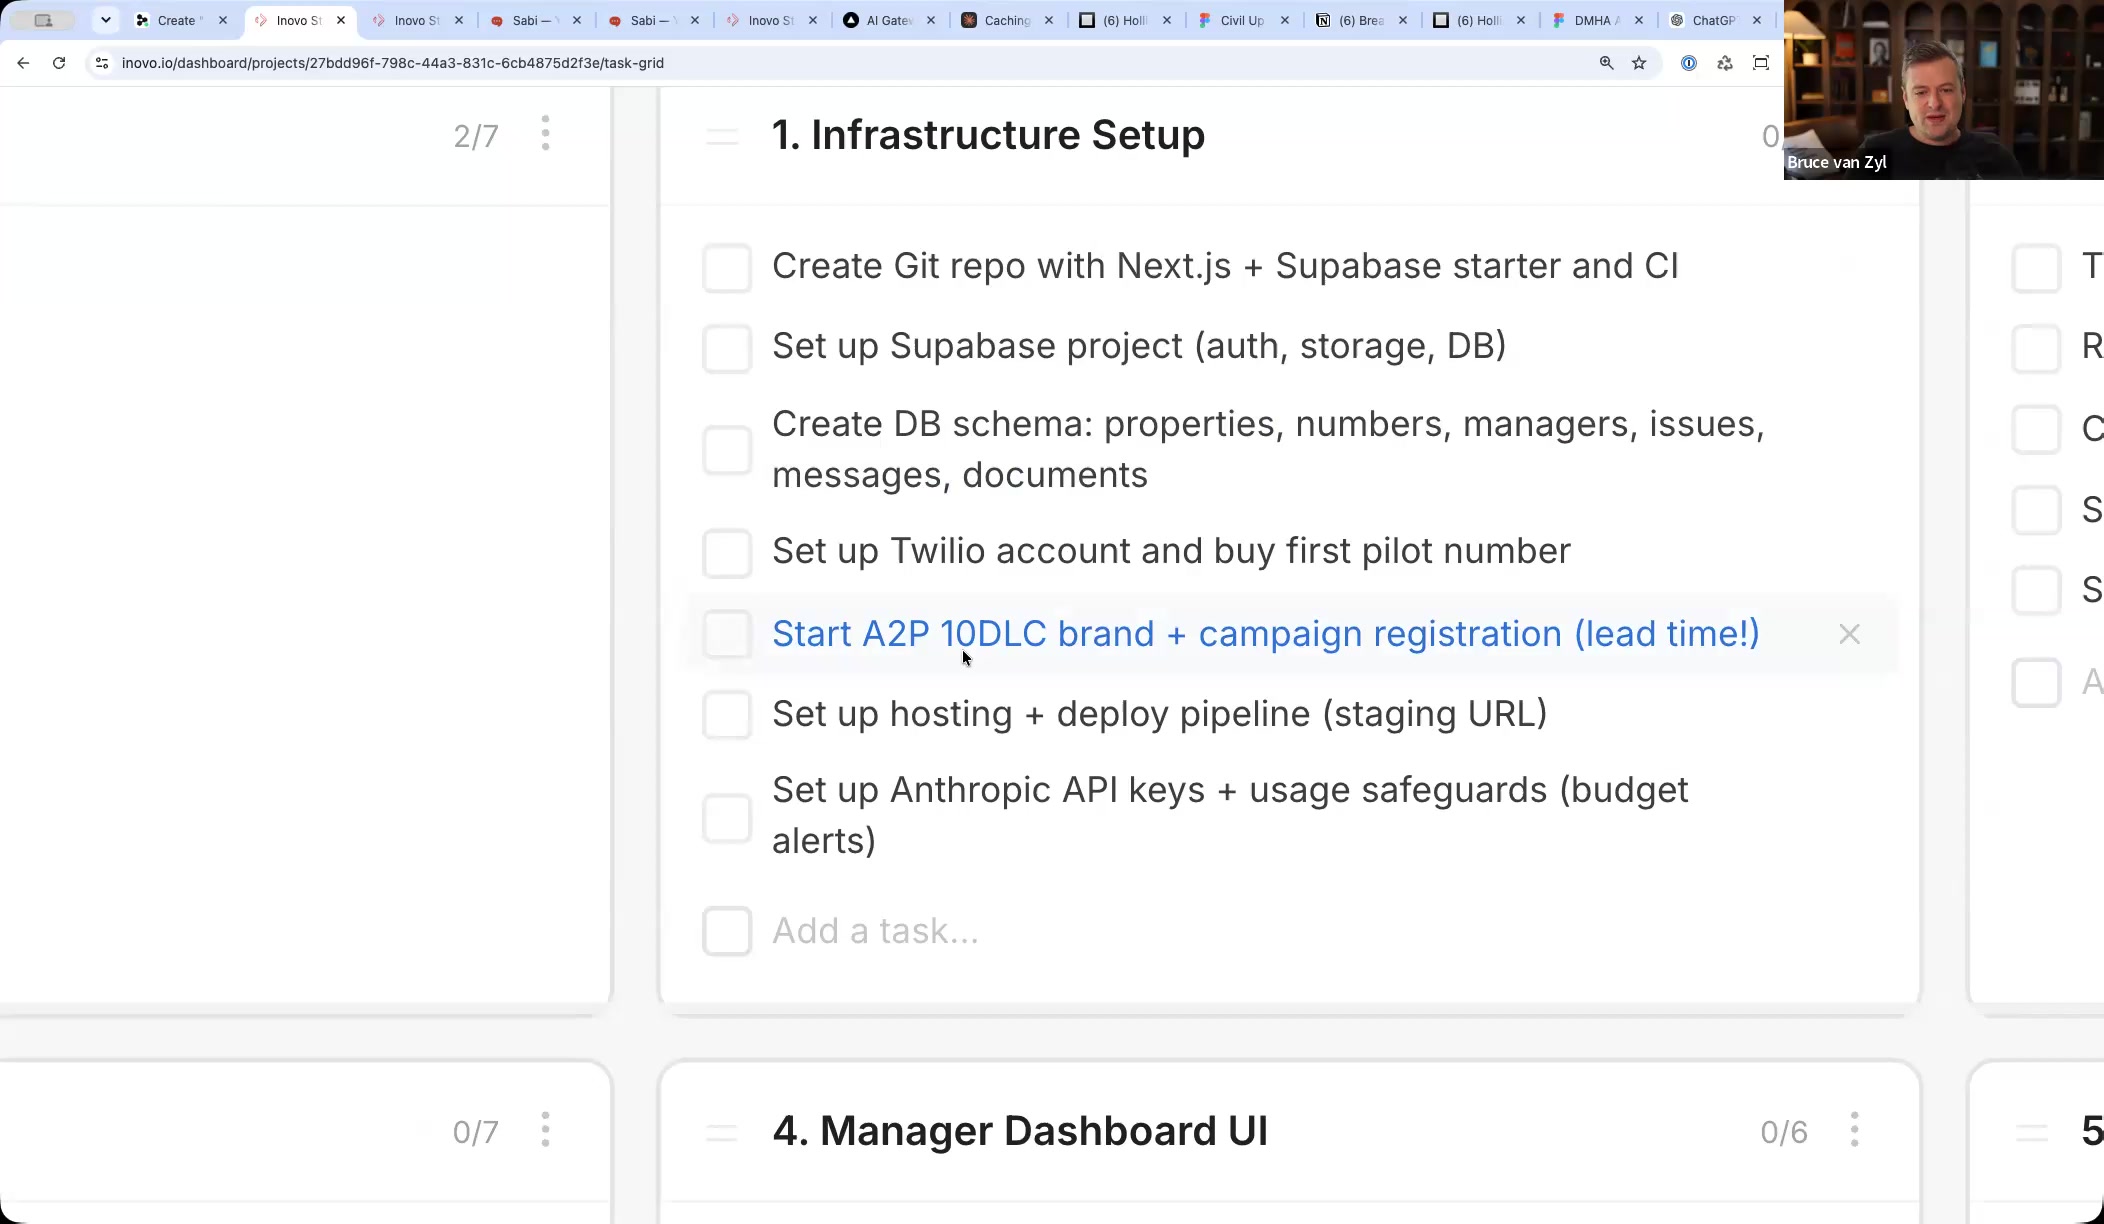The height and width of the screenshot is (1224, 2104).
Task: Grab the drag handle beside Infrastructure Setup title
Action: (722, 136)
